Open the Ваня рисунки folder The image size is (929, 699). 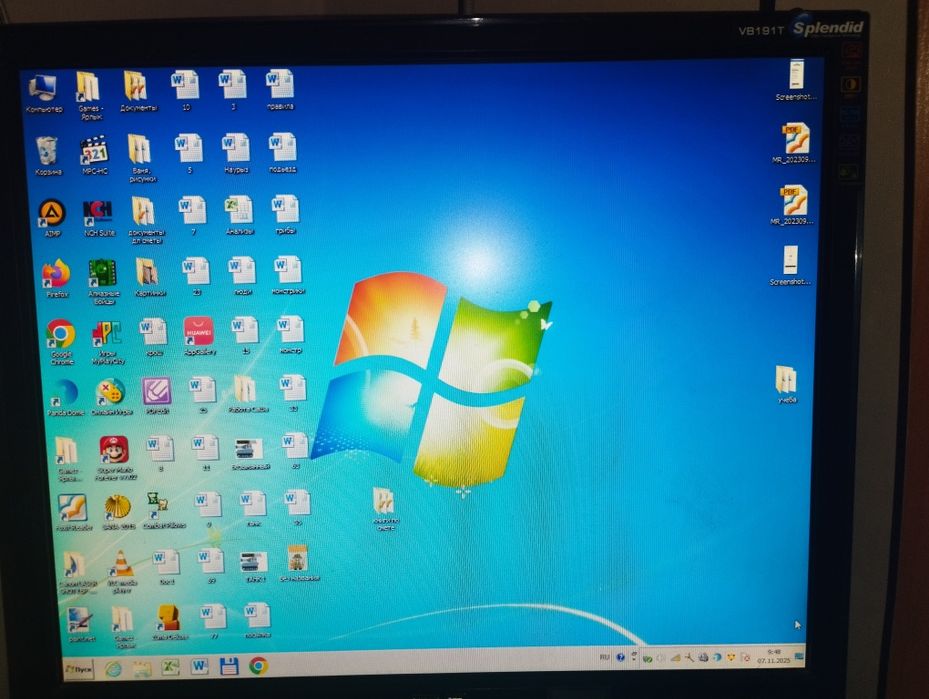[141, 159]
